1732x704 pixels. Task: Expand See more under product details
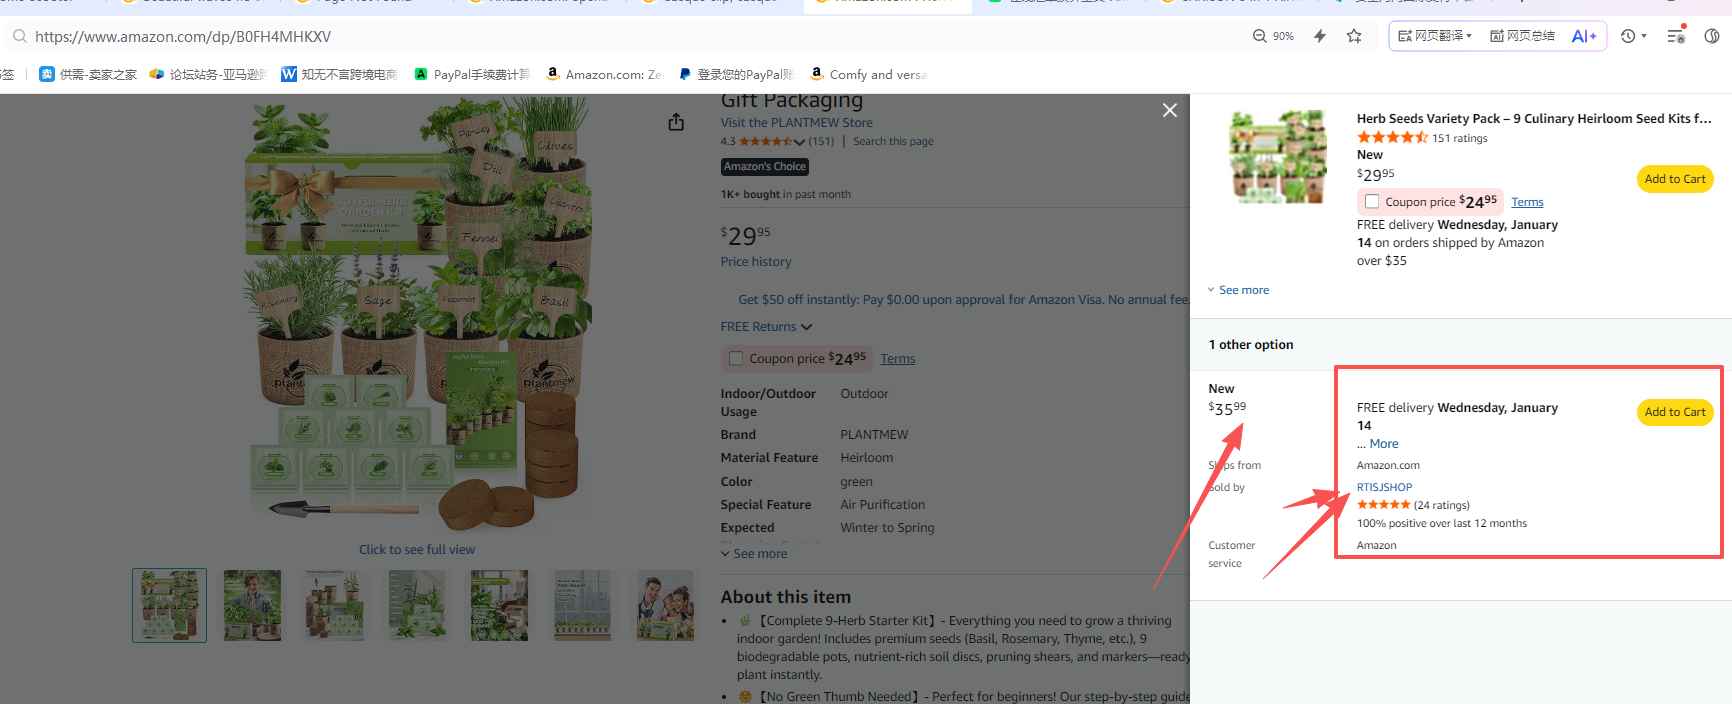(x=754, y=554)
